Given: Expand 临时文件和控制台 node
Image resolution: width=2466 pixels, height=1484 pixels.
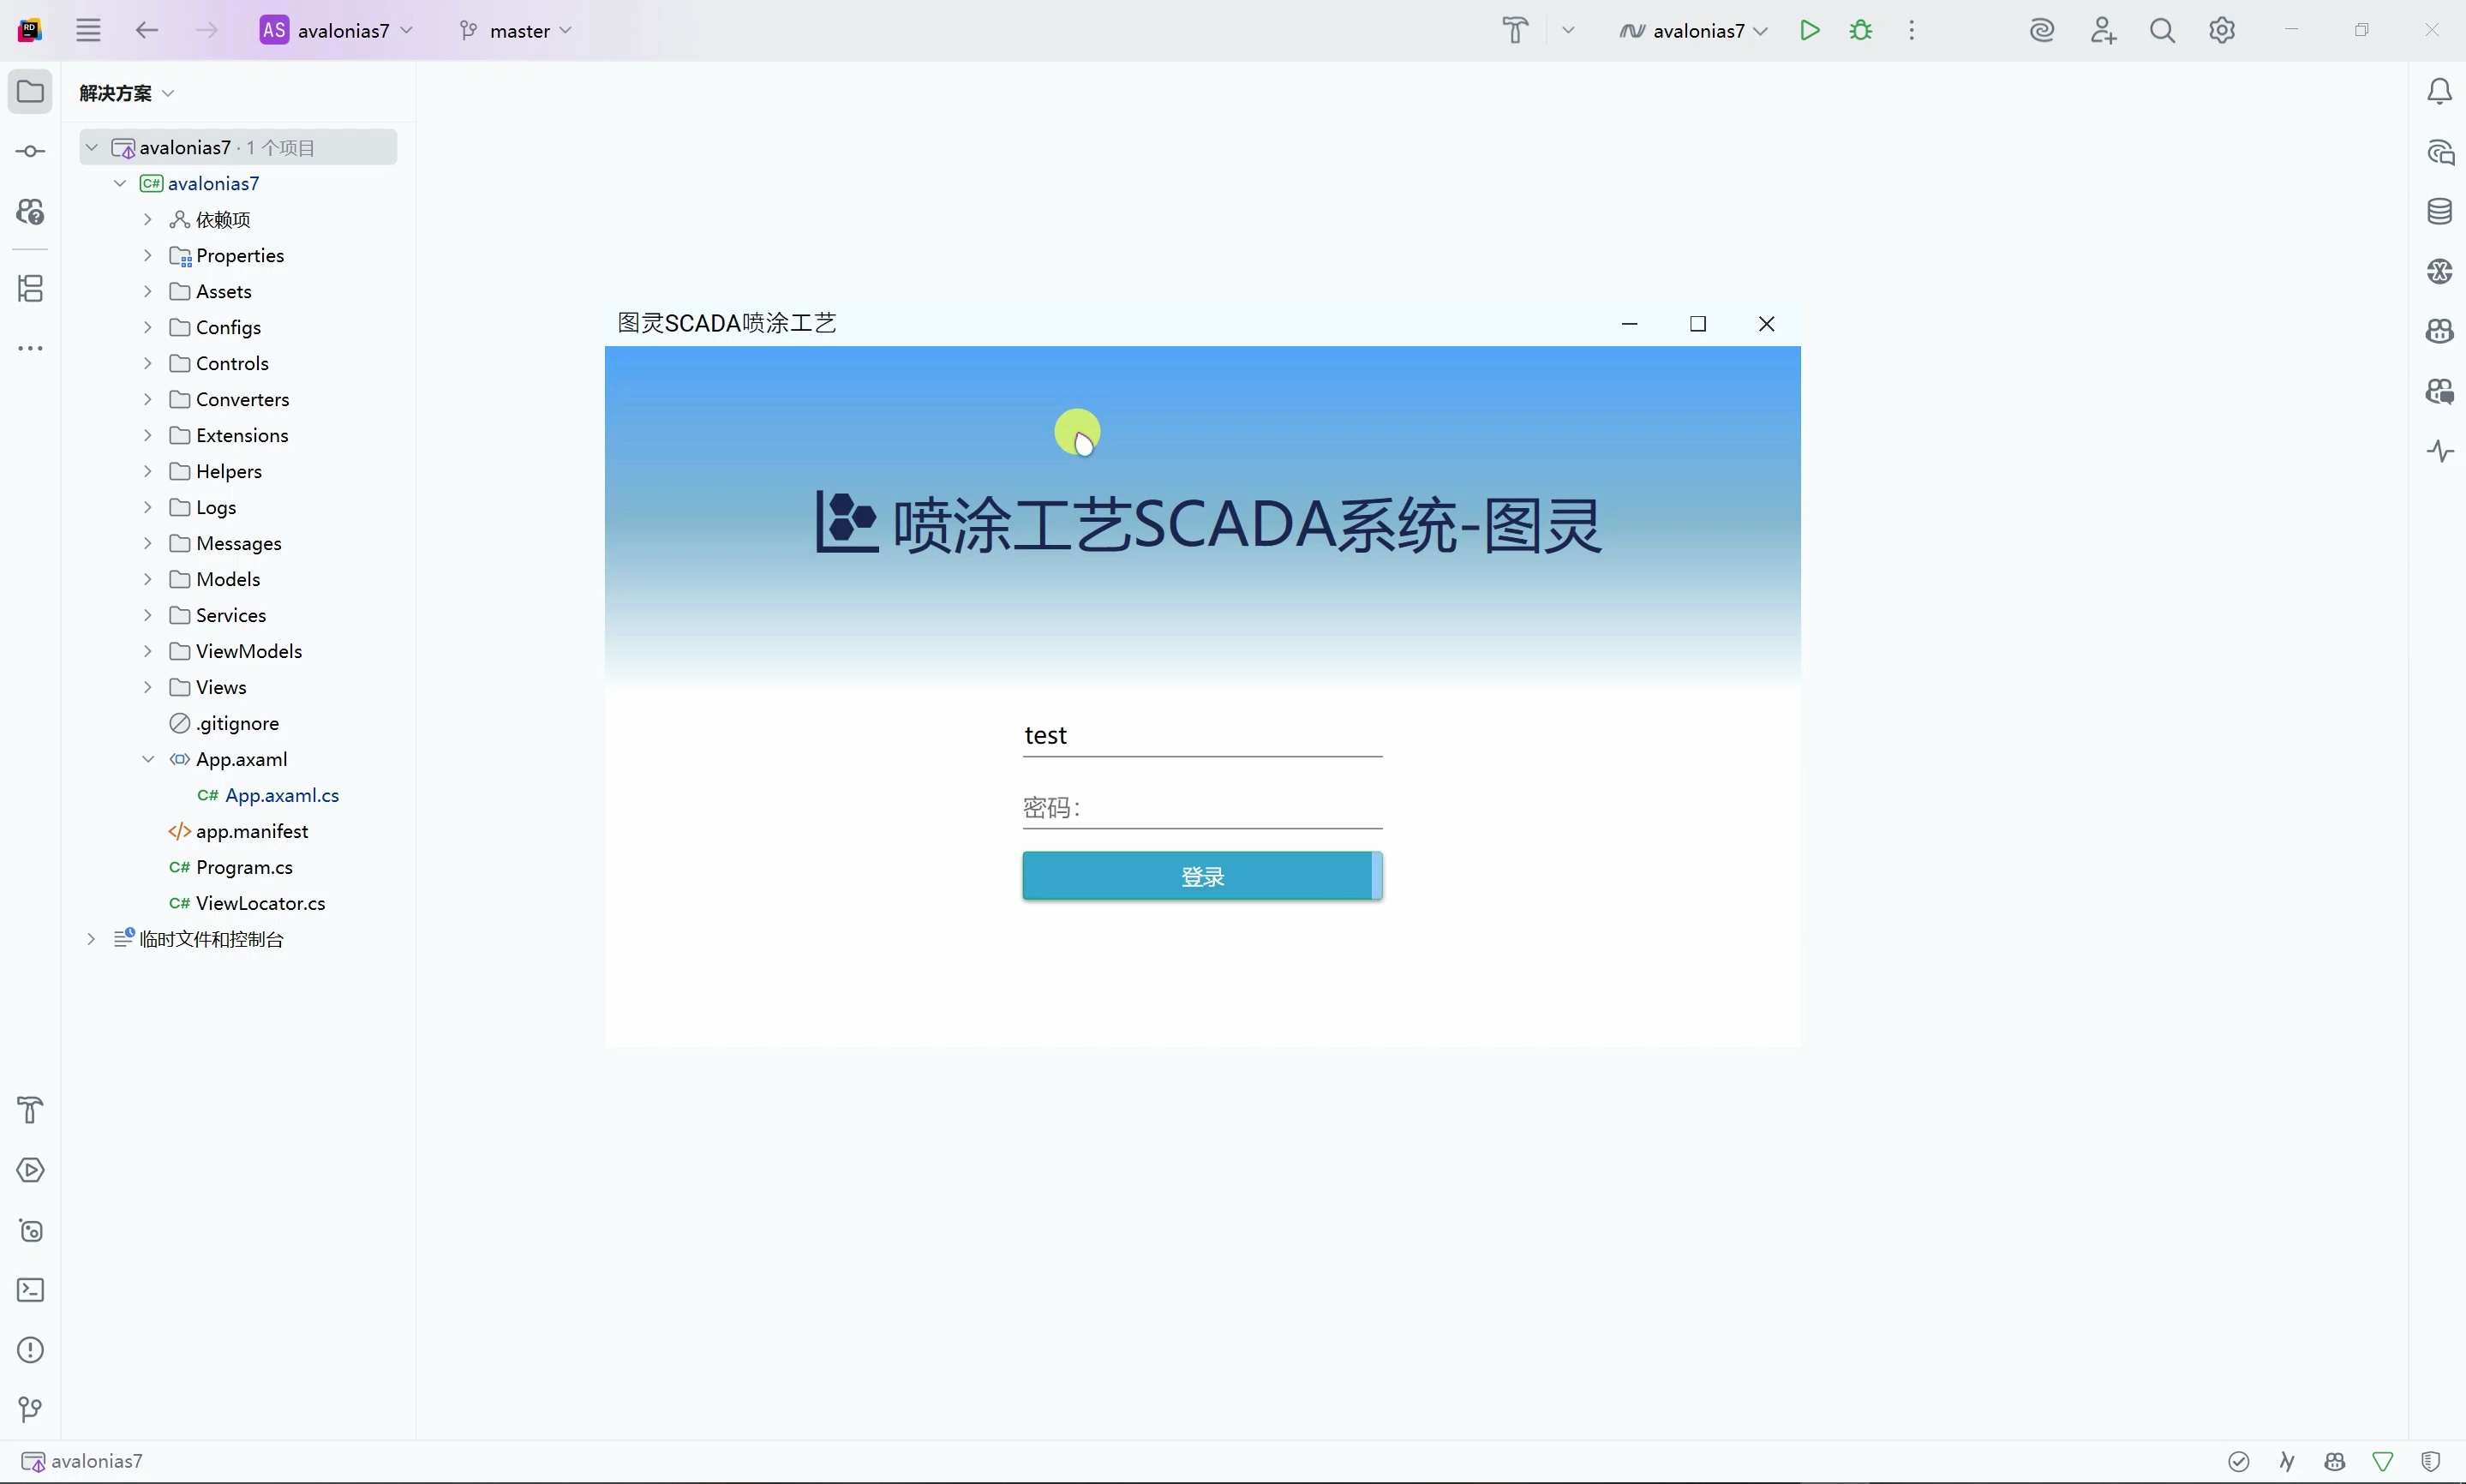Looking at the screenshot, I should tap(92, 940).
